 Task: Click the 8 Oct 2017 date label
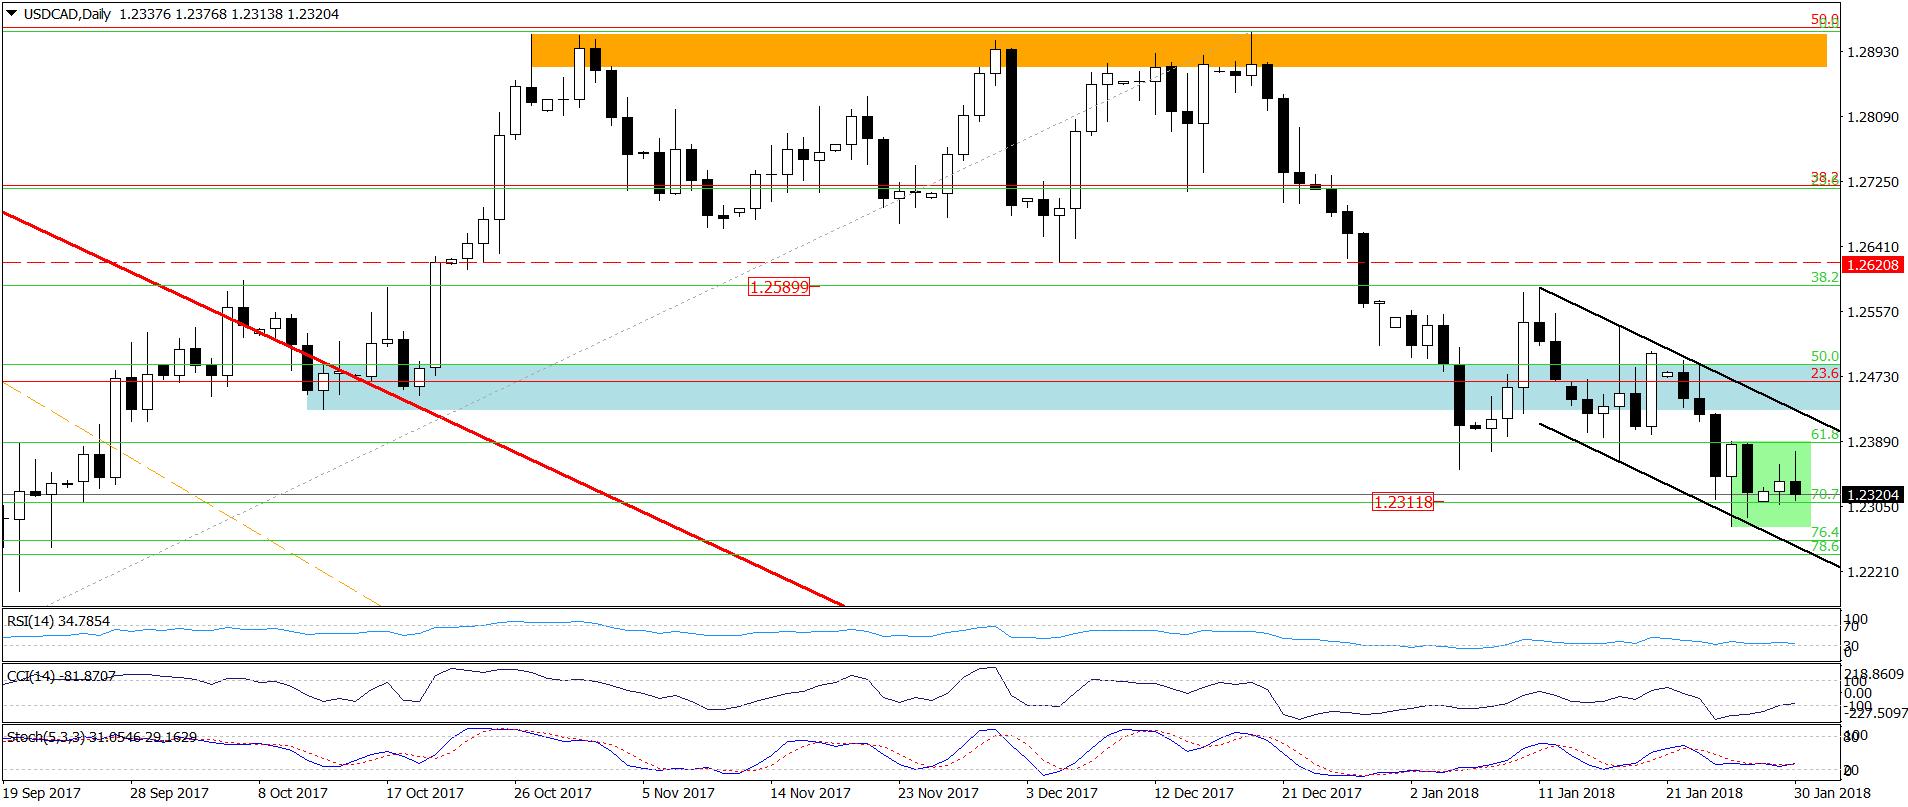[293, 793]
